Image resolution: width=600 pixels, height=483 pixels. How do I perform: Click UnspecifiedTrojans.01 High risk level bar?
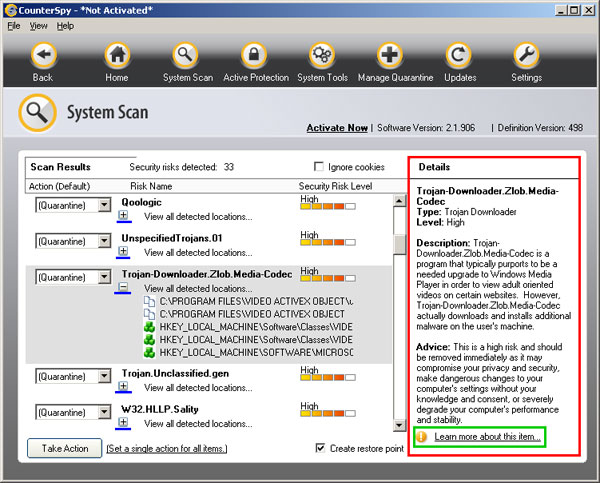click(328, 242)
